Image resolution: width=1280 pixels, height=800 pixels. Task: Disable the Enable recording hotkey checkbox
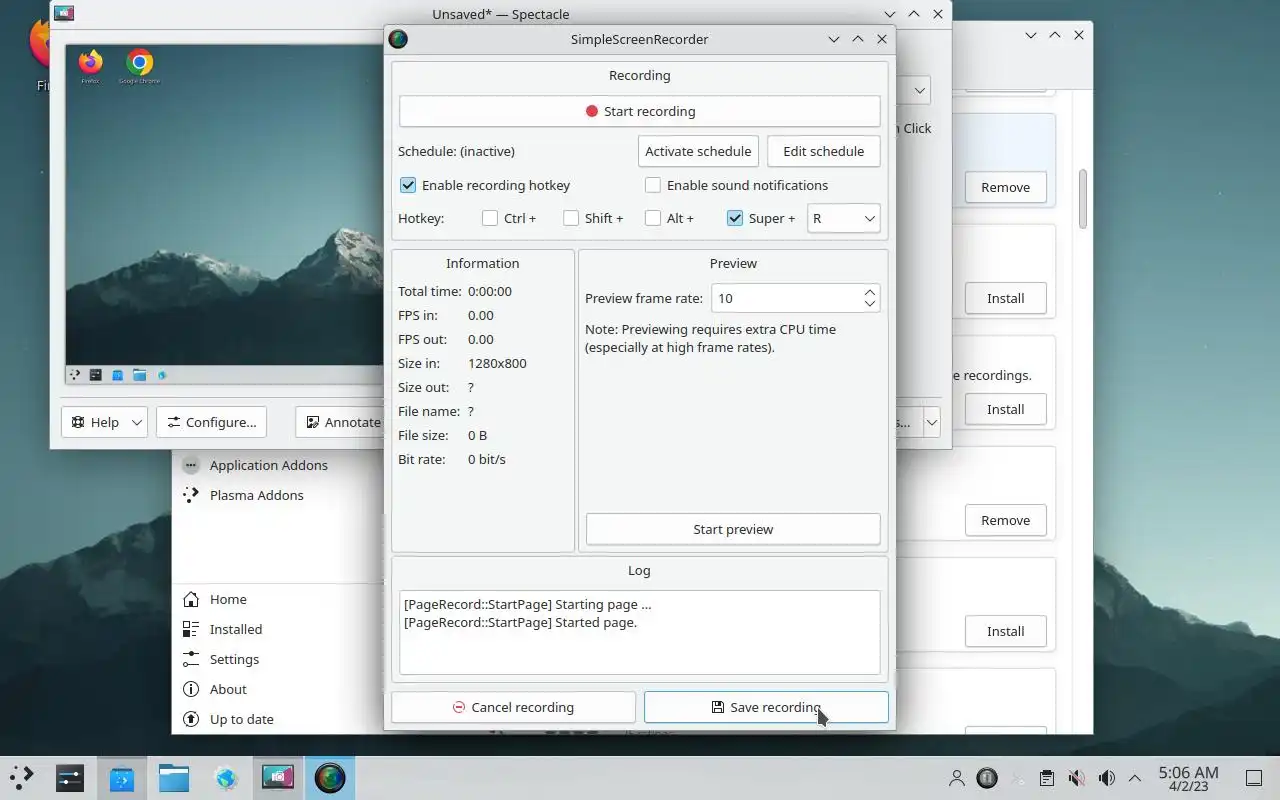coord(408,185)
